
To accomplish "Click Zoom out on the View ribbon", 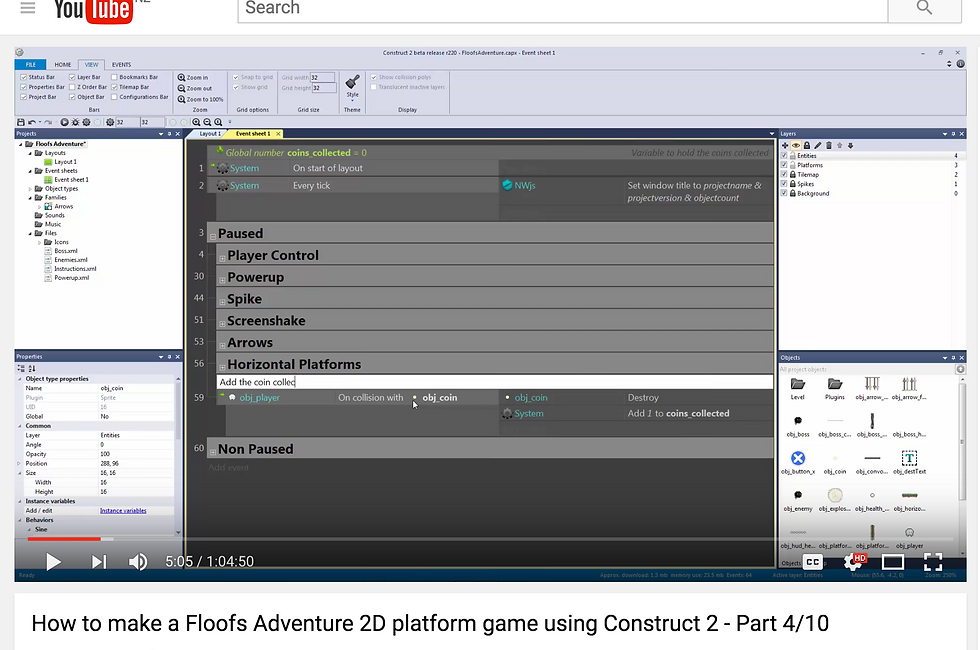I will pos(195,88).
